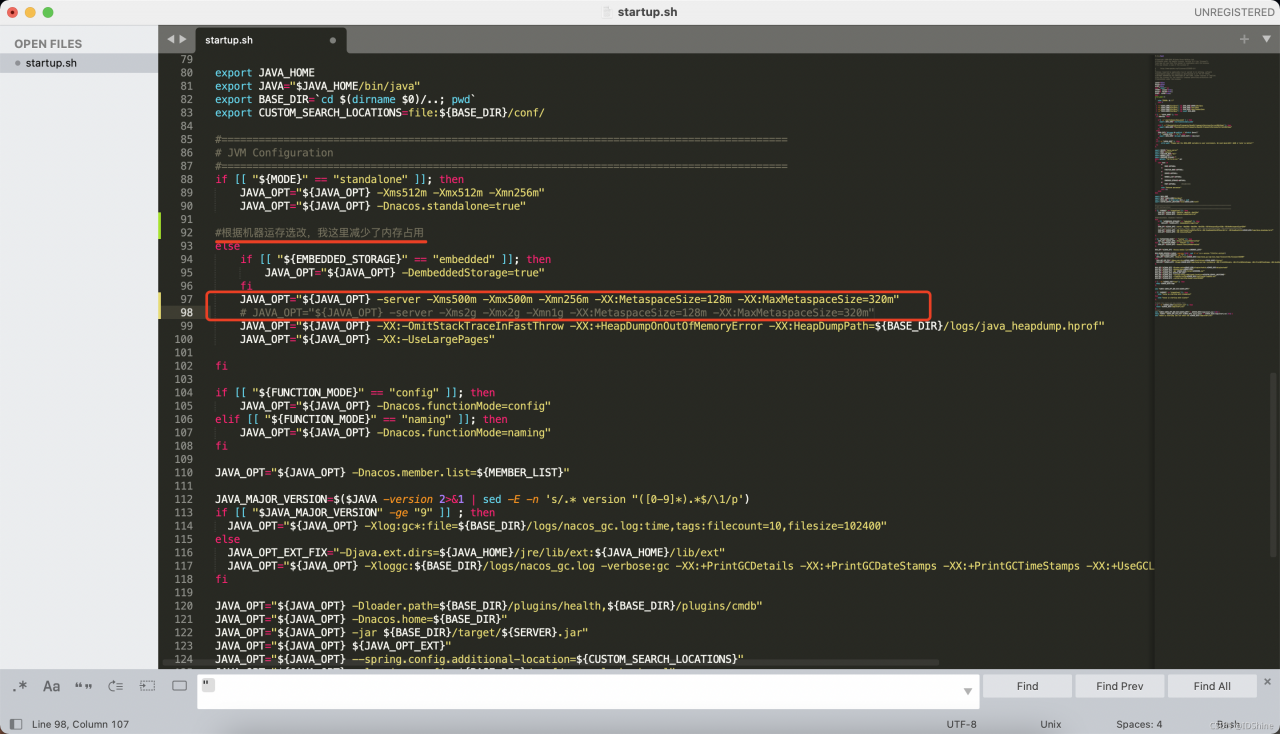Toggle whole word matching option
This screenshot has width=1280, height=734.
83,686
